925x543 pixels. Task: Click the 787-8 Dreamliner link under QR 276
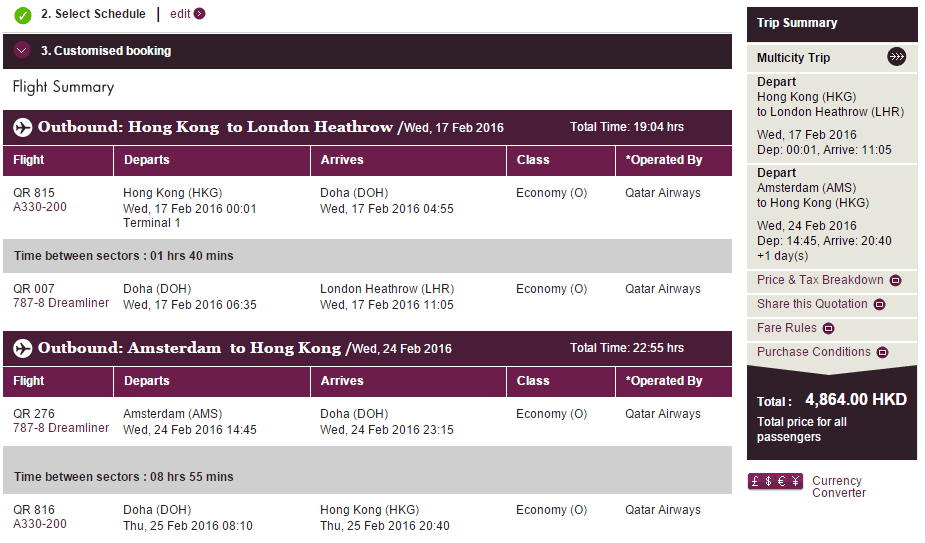click(x=61, y=428)
